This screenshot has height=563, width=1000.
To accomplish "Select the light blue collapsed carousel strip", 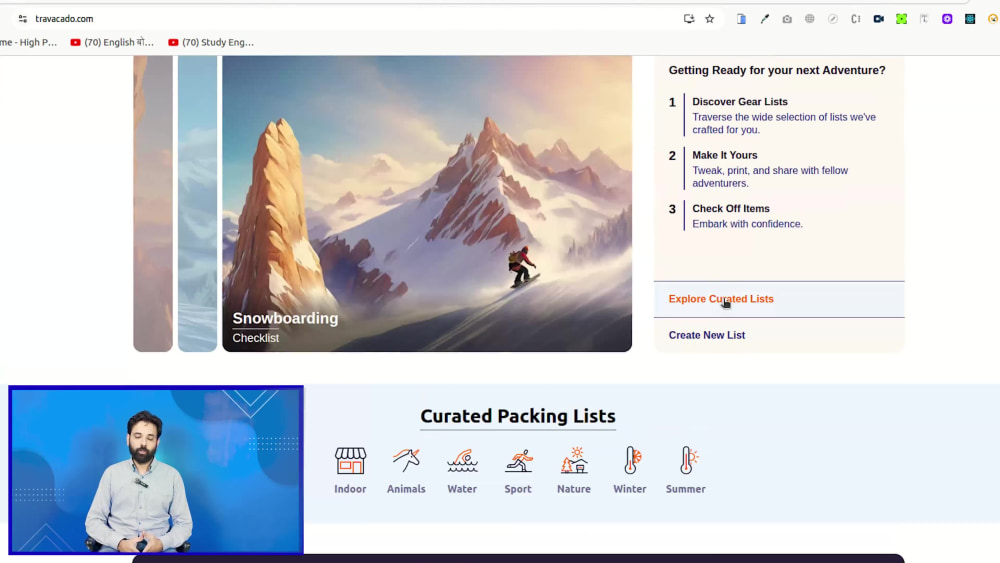I will [197, 203].
